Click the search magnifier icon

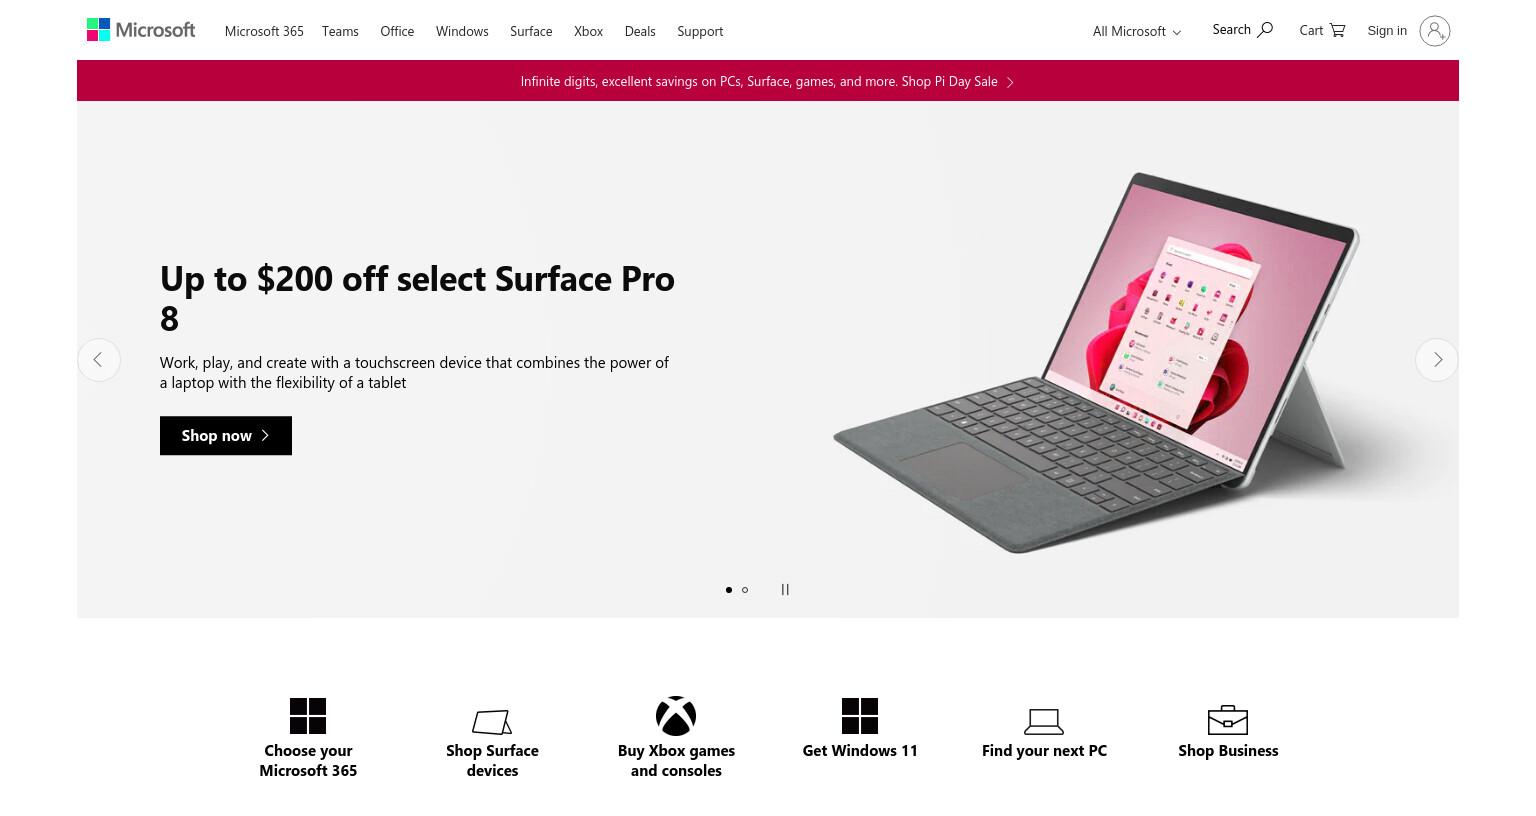click(x=1265, y=30)
